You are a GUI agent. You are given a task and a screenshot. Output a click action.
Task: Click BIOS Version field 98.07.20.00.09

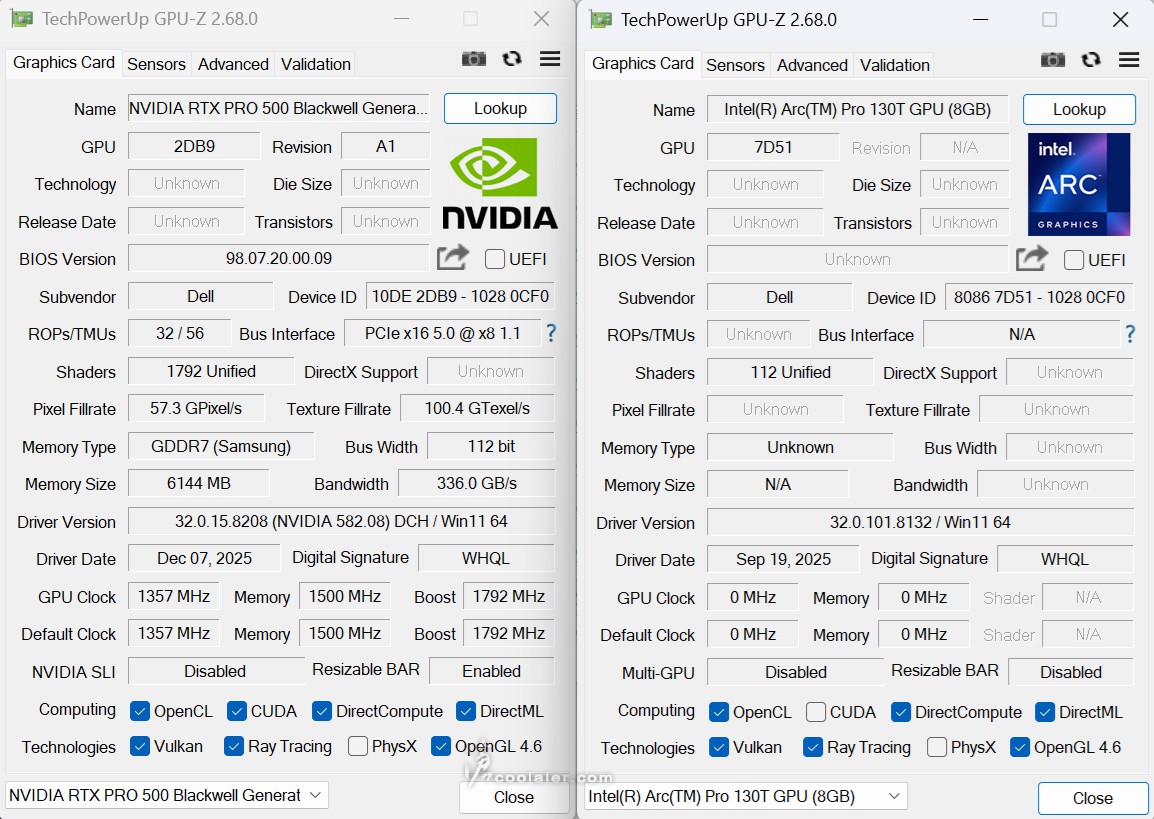[278, 258]
